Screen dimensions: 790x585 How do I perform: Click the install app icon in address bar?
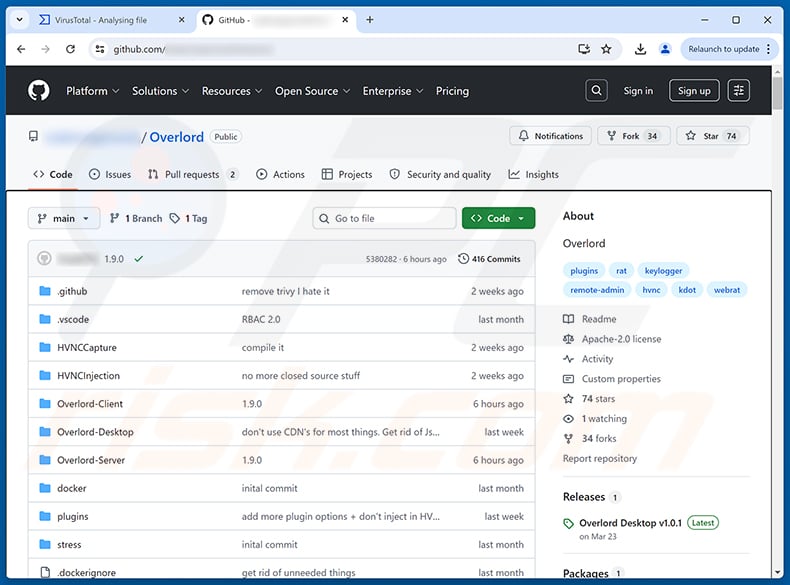coord(584,49)
